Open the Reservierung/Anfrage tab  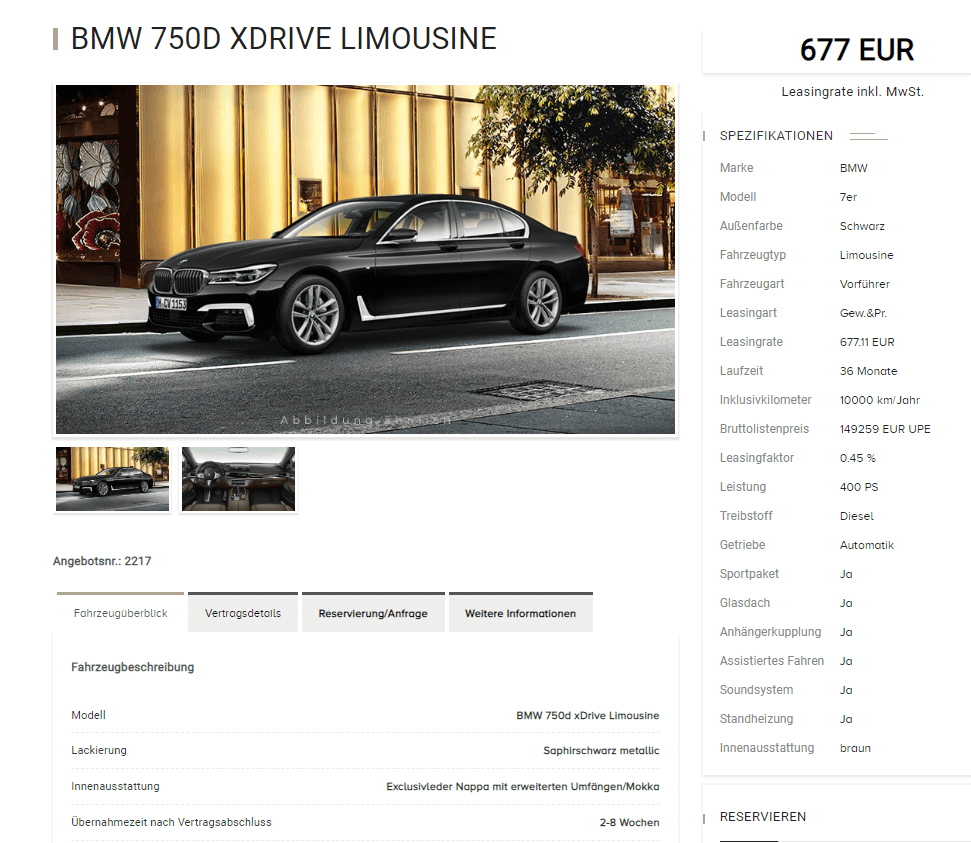[373, 613]
